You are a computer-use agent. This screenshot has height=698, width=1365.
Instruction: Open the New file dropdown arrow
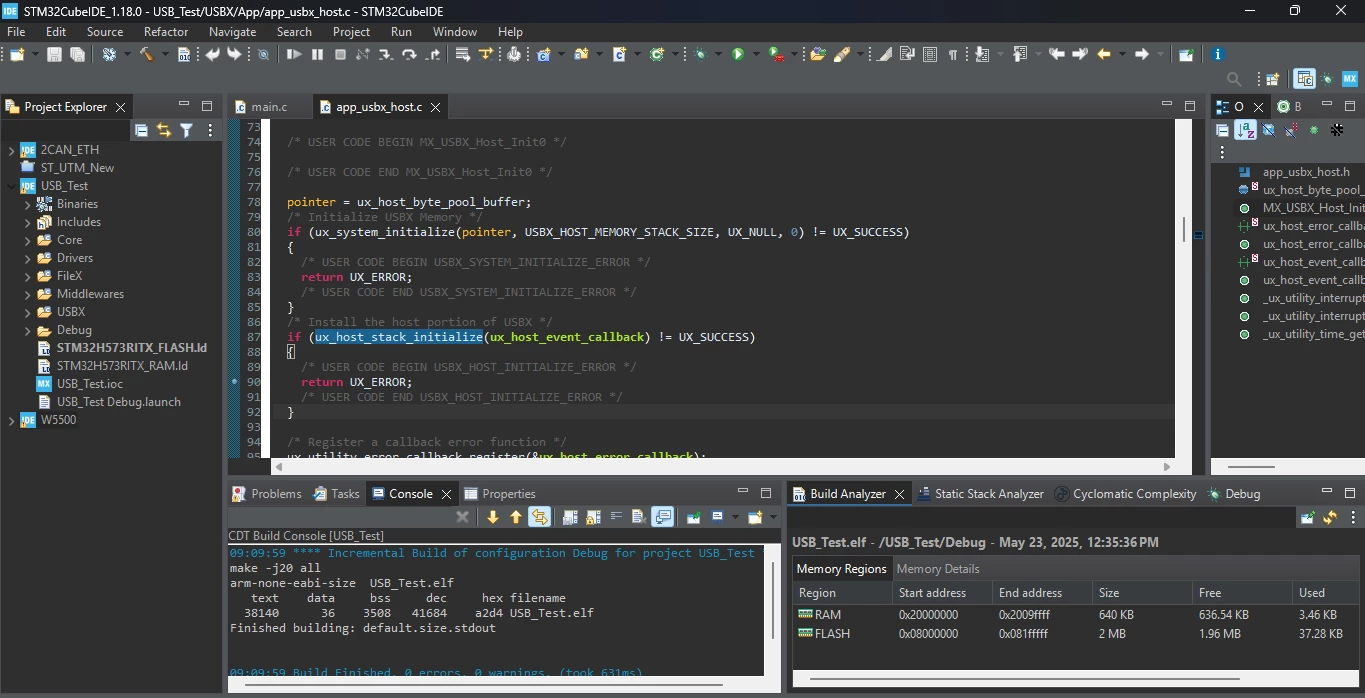(x=35, y=54)
